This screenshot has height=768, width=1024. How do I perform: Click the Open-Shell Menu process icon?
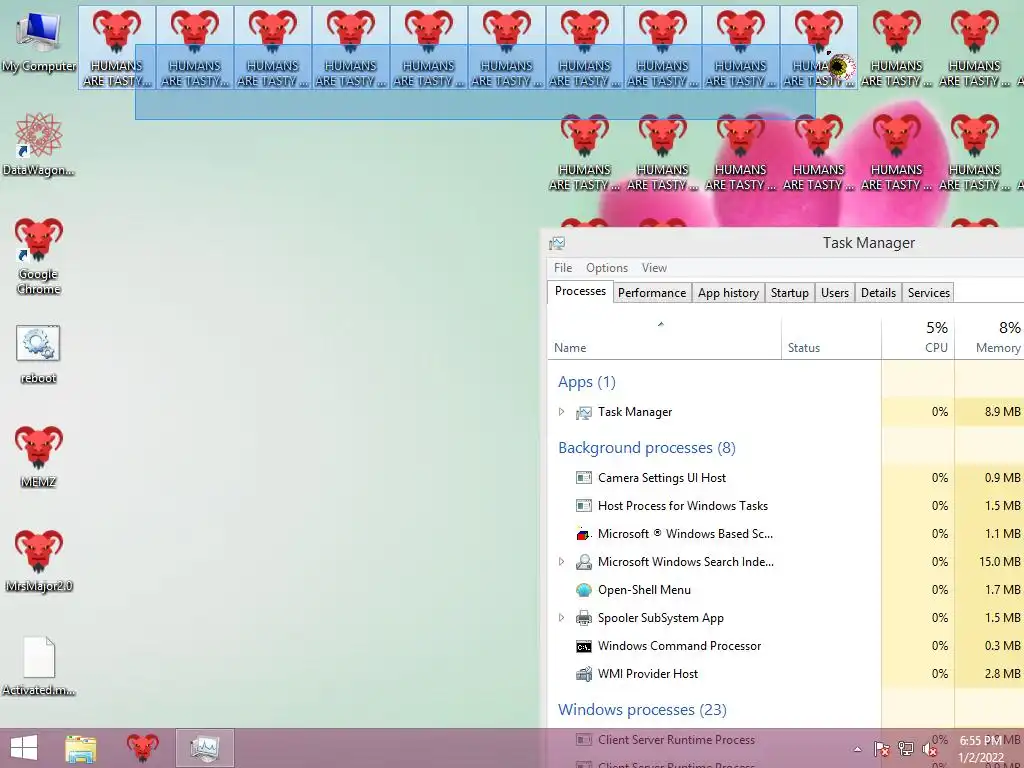pyautogui.click(x=584, y=590)
